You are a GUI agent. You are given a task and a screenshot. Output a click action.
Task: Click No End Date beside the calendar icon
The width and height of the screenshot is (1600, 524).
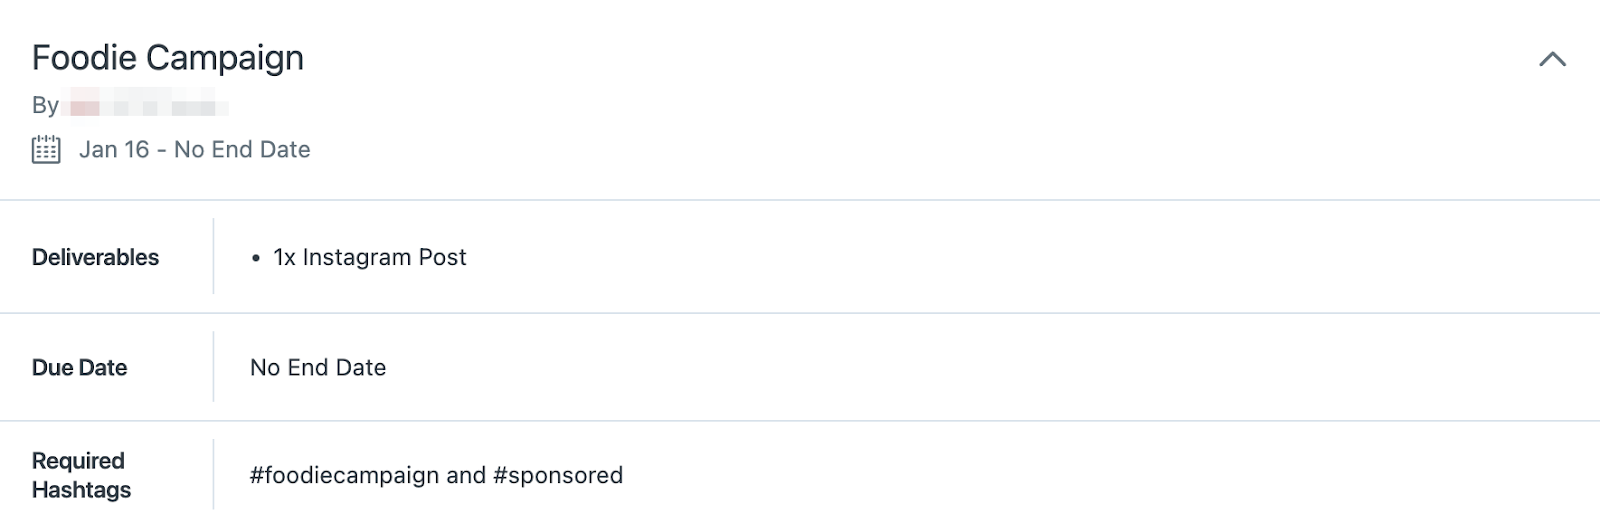coord(242,150)
